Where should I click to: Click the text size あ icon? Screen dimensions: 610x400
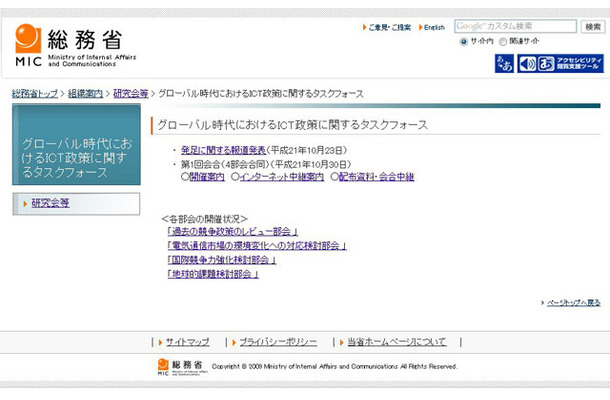(546, 64)
